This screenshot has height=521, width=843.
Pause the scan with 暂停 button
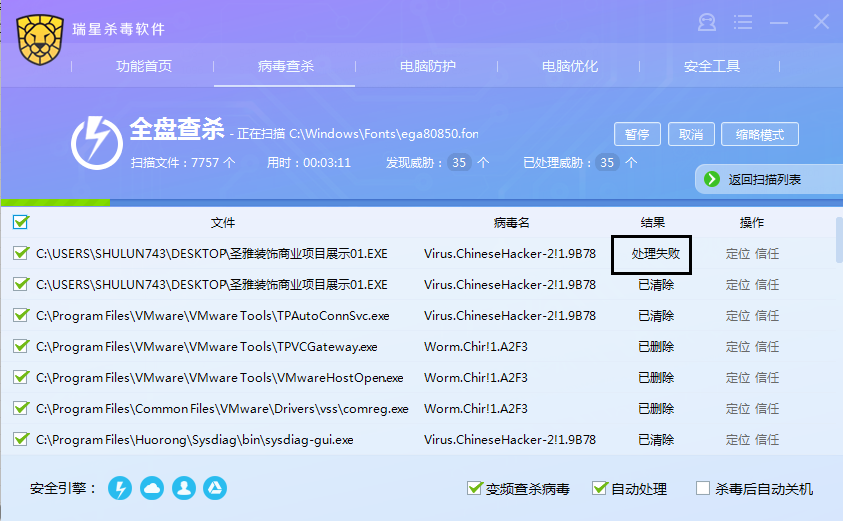(637, 134)
